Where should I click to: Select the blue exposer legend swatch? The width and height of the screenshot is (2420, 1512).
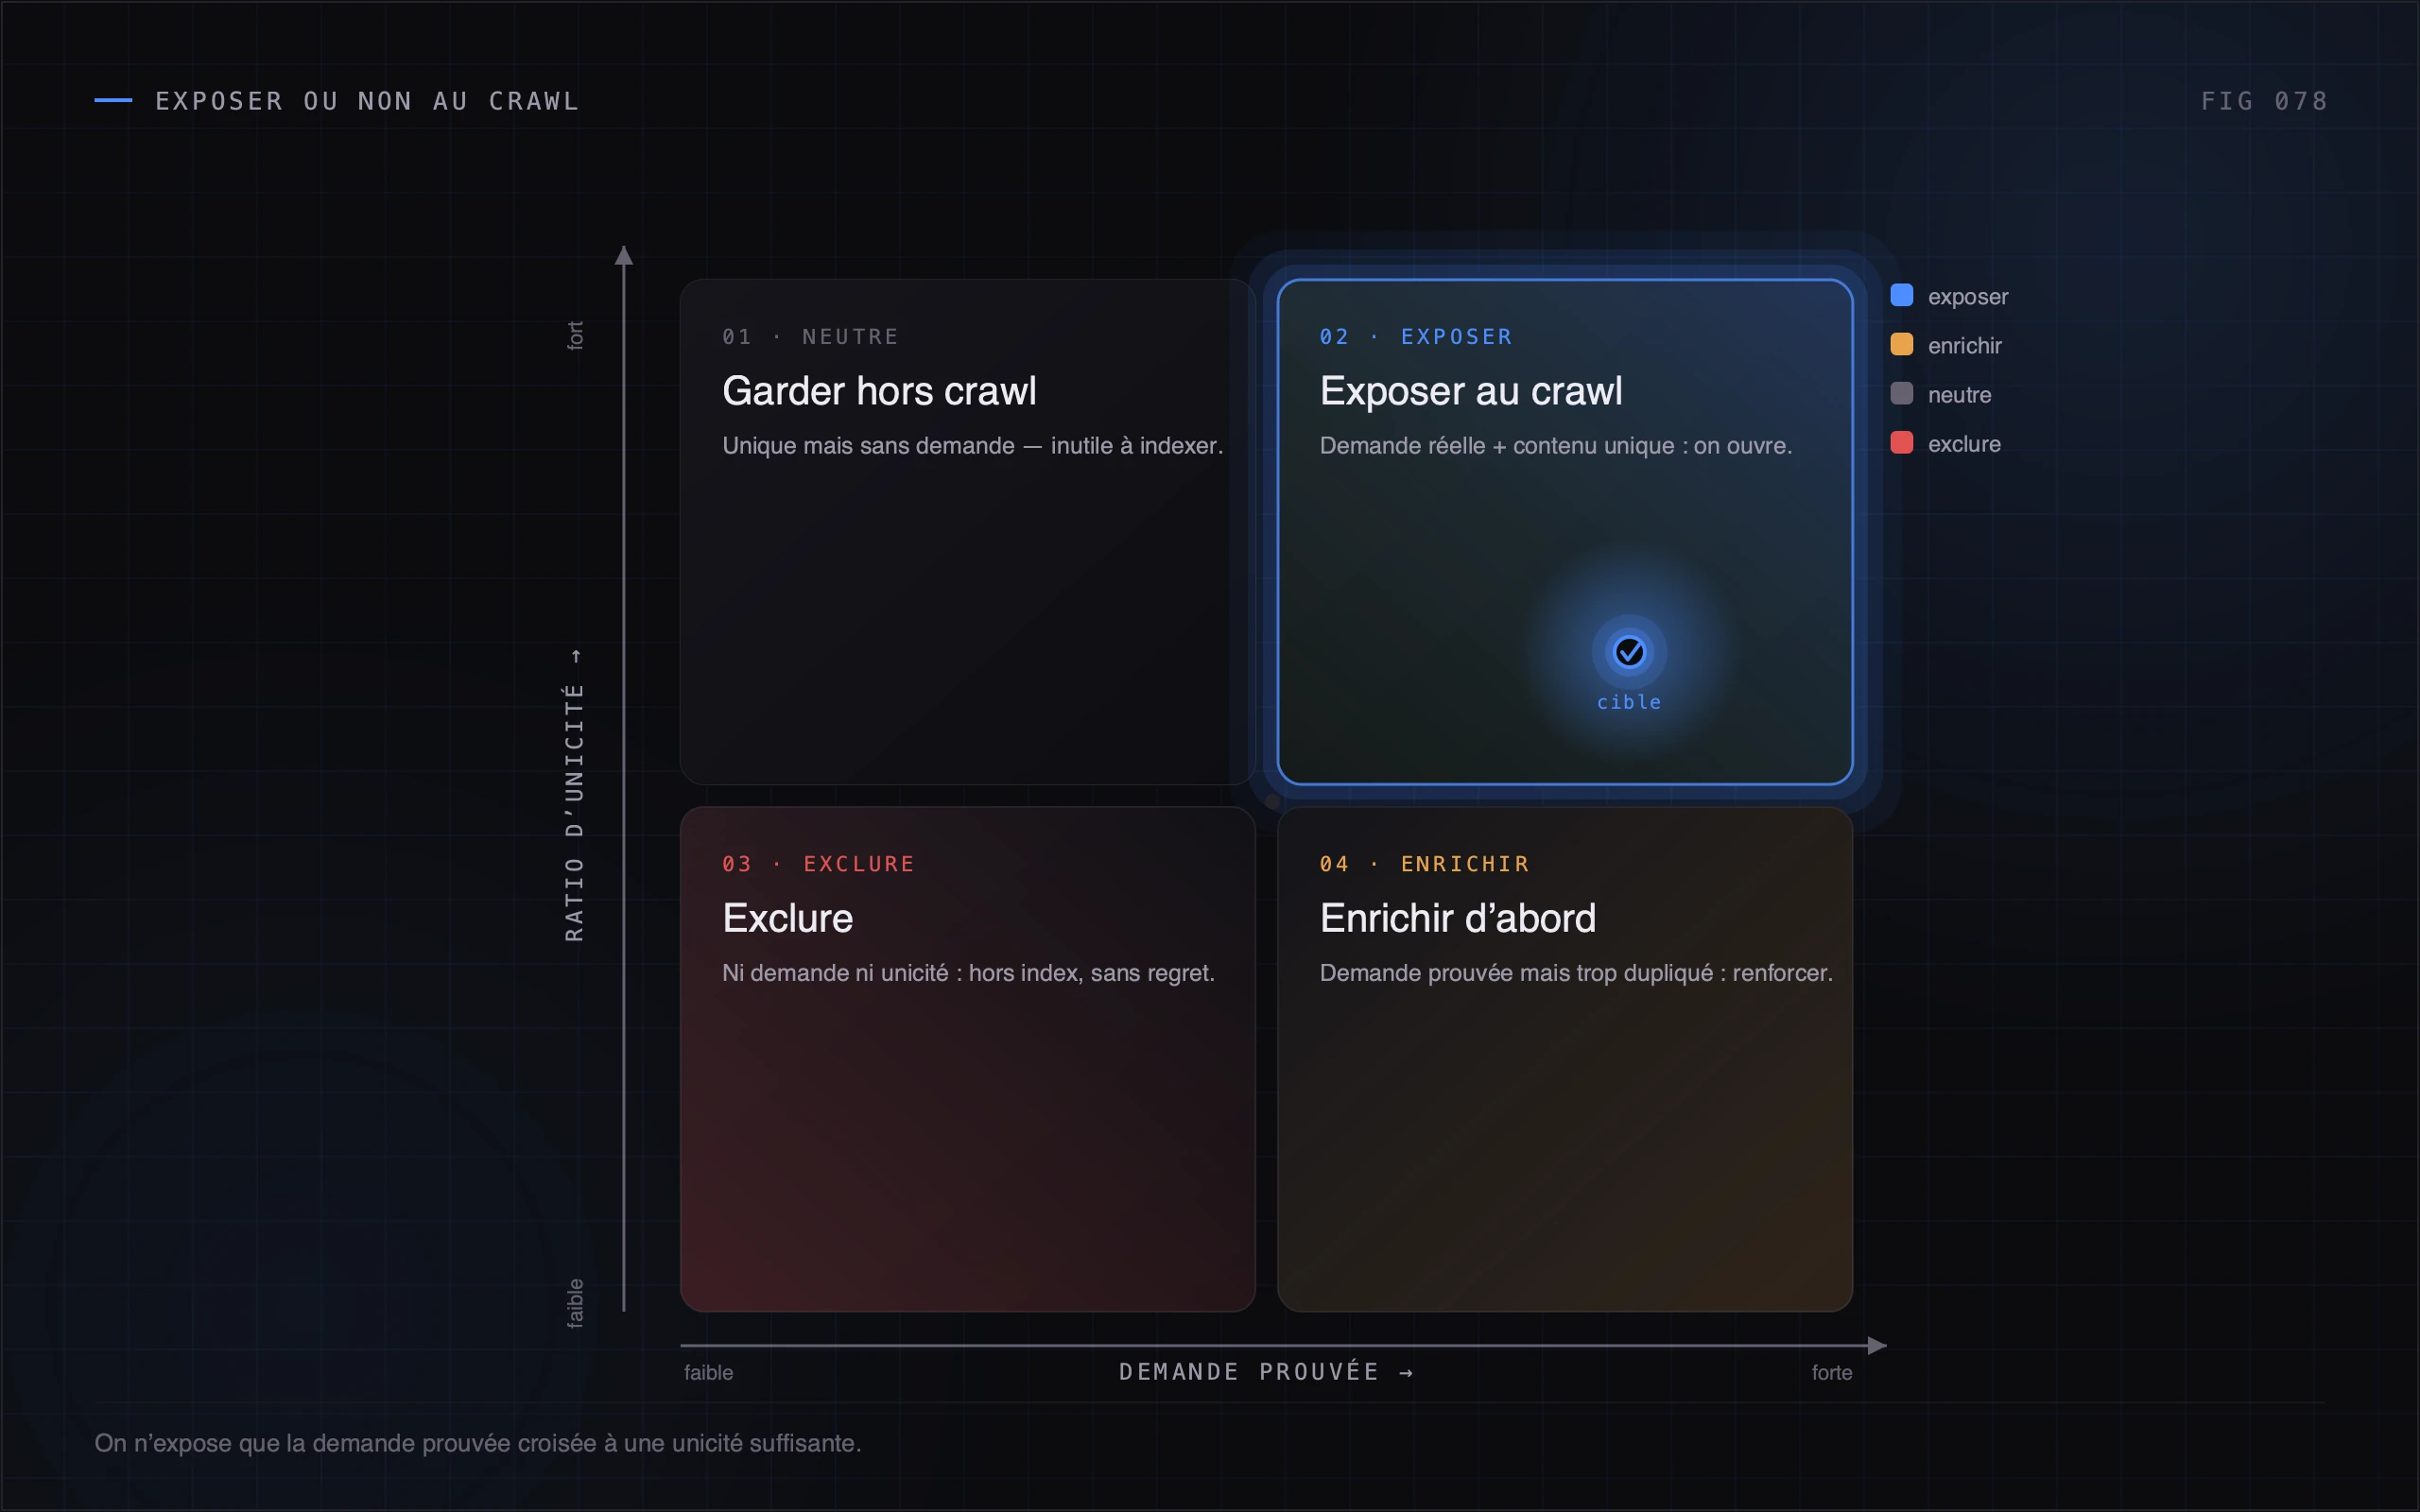pos(1901,295)
